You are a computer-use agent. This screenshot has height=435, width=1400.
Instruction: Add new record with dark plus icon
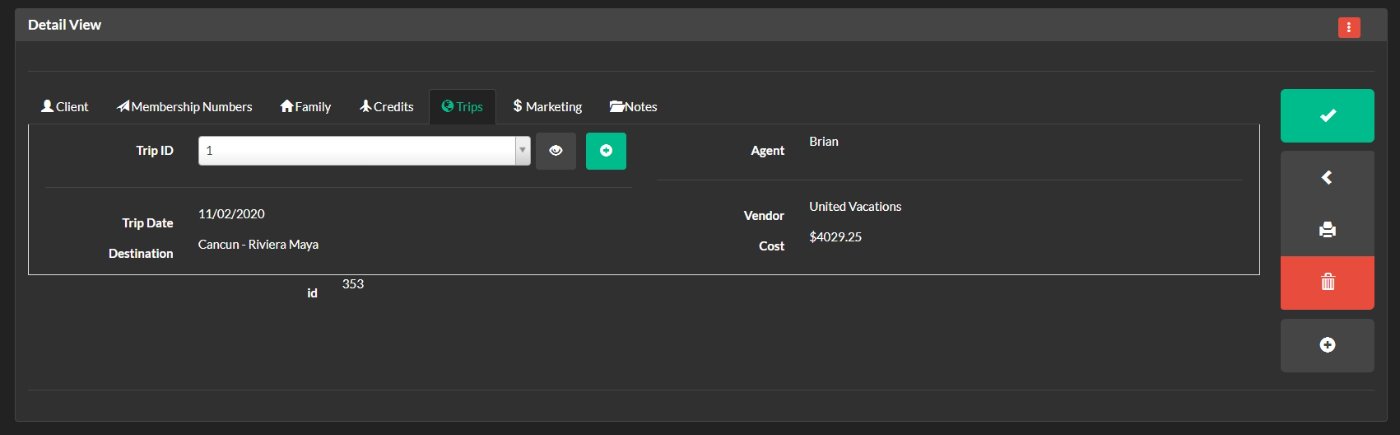click(x=1327, y=345)
